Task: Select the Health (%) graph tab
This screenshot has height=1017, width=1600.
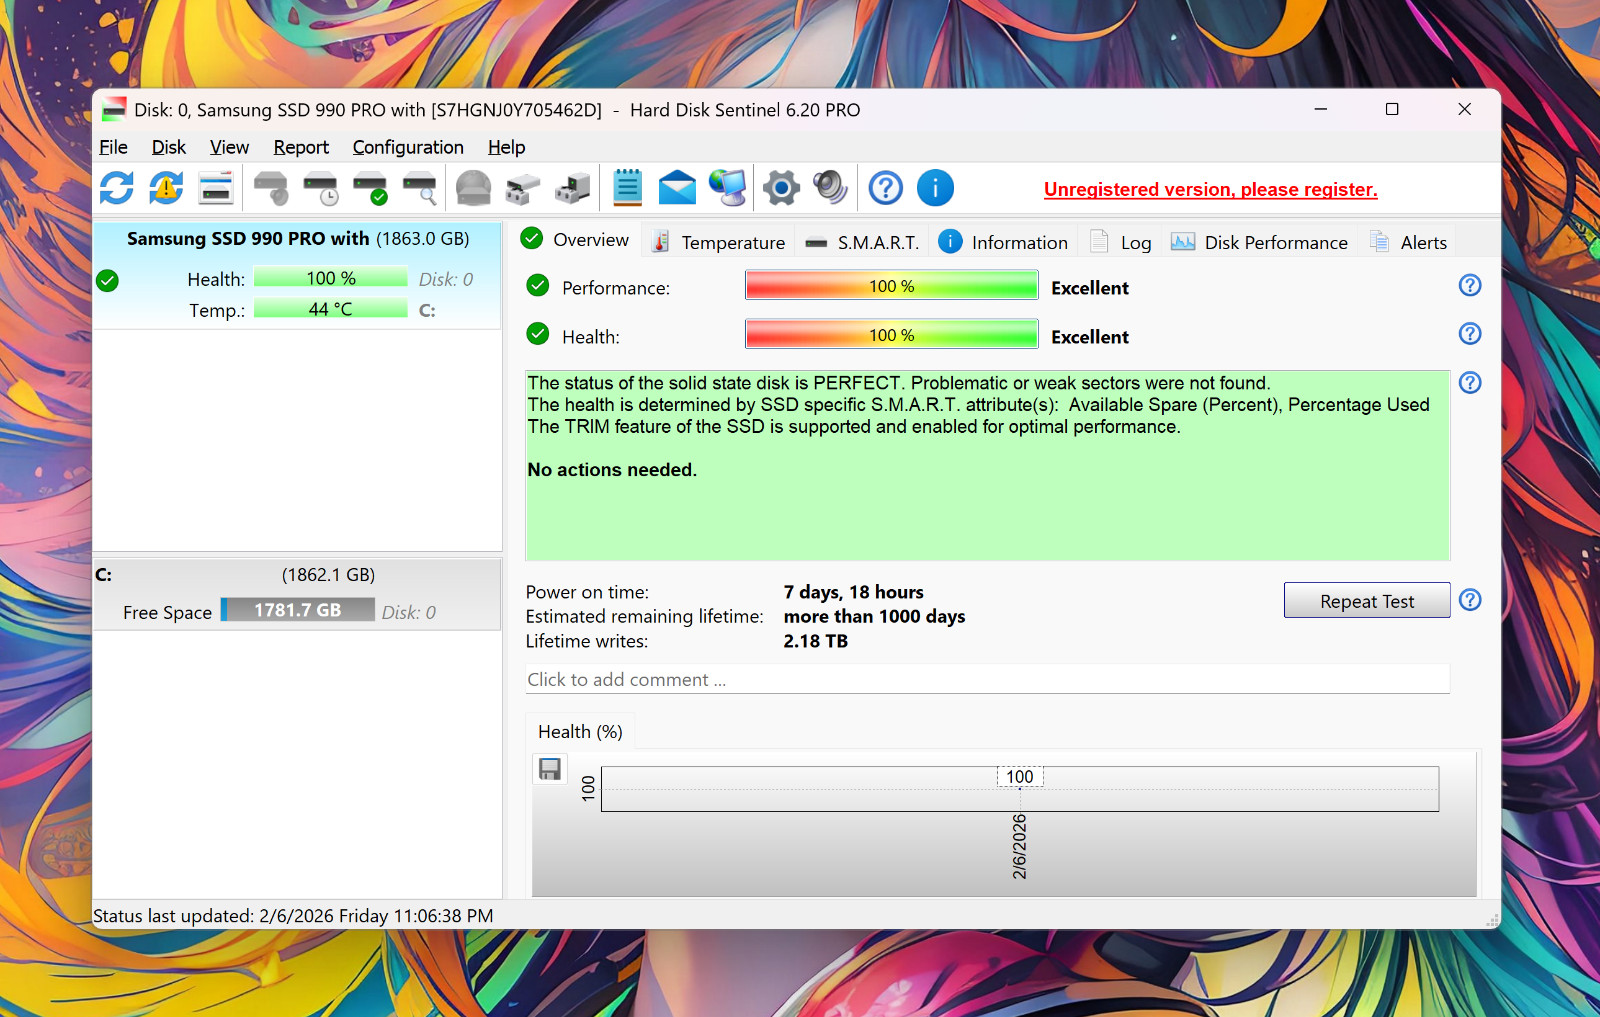Action: [580, 731]
